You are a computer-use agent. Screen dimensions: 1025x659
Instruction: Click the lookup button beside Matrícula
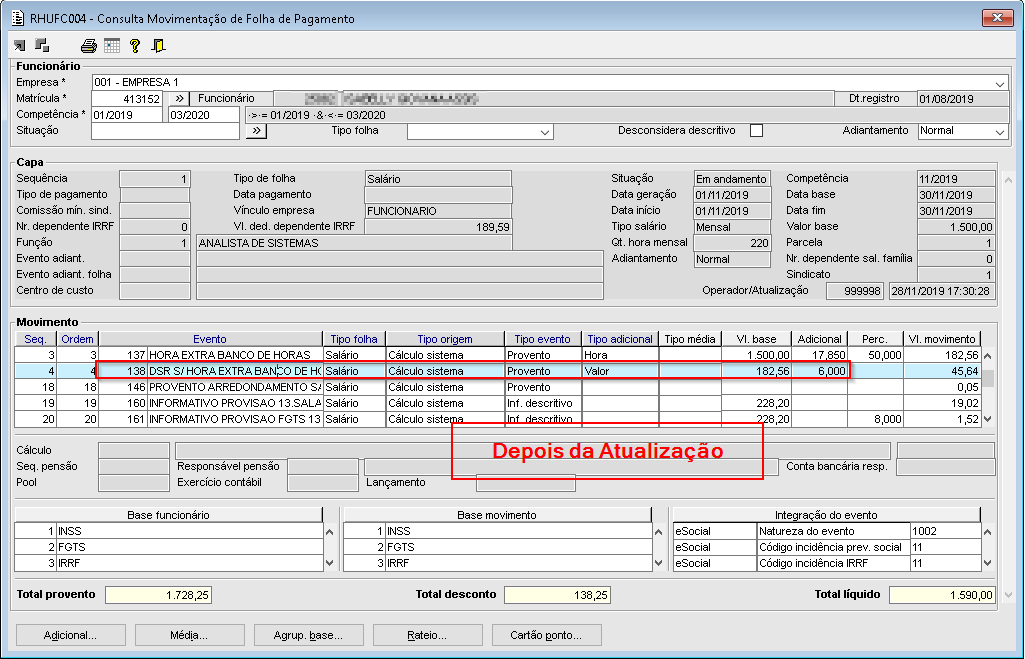[179, 99]
